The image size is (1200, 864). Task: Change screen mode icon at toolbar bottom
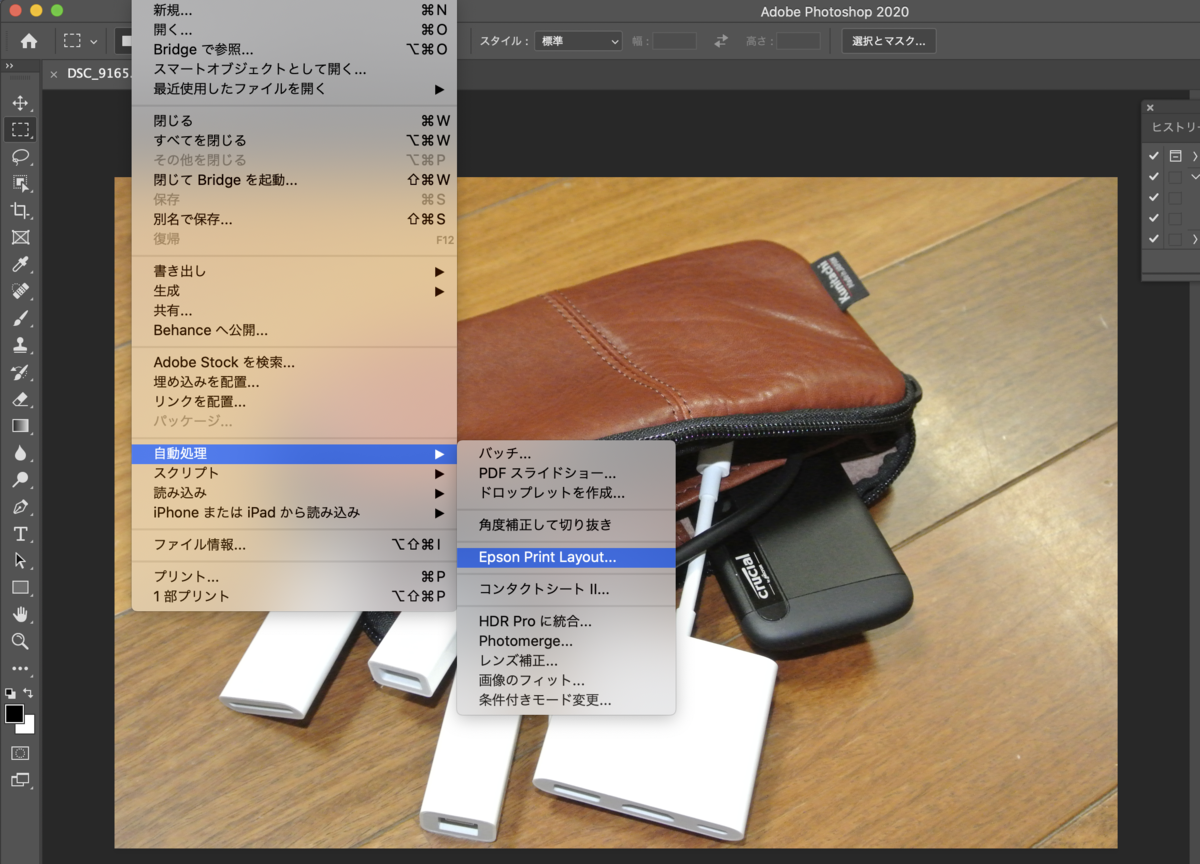[20, 780]
